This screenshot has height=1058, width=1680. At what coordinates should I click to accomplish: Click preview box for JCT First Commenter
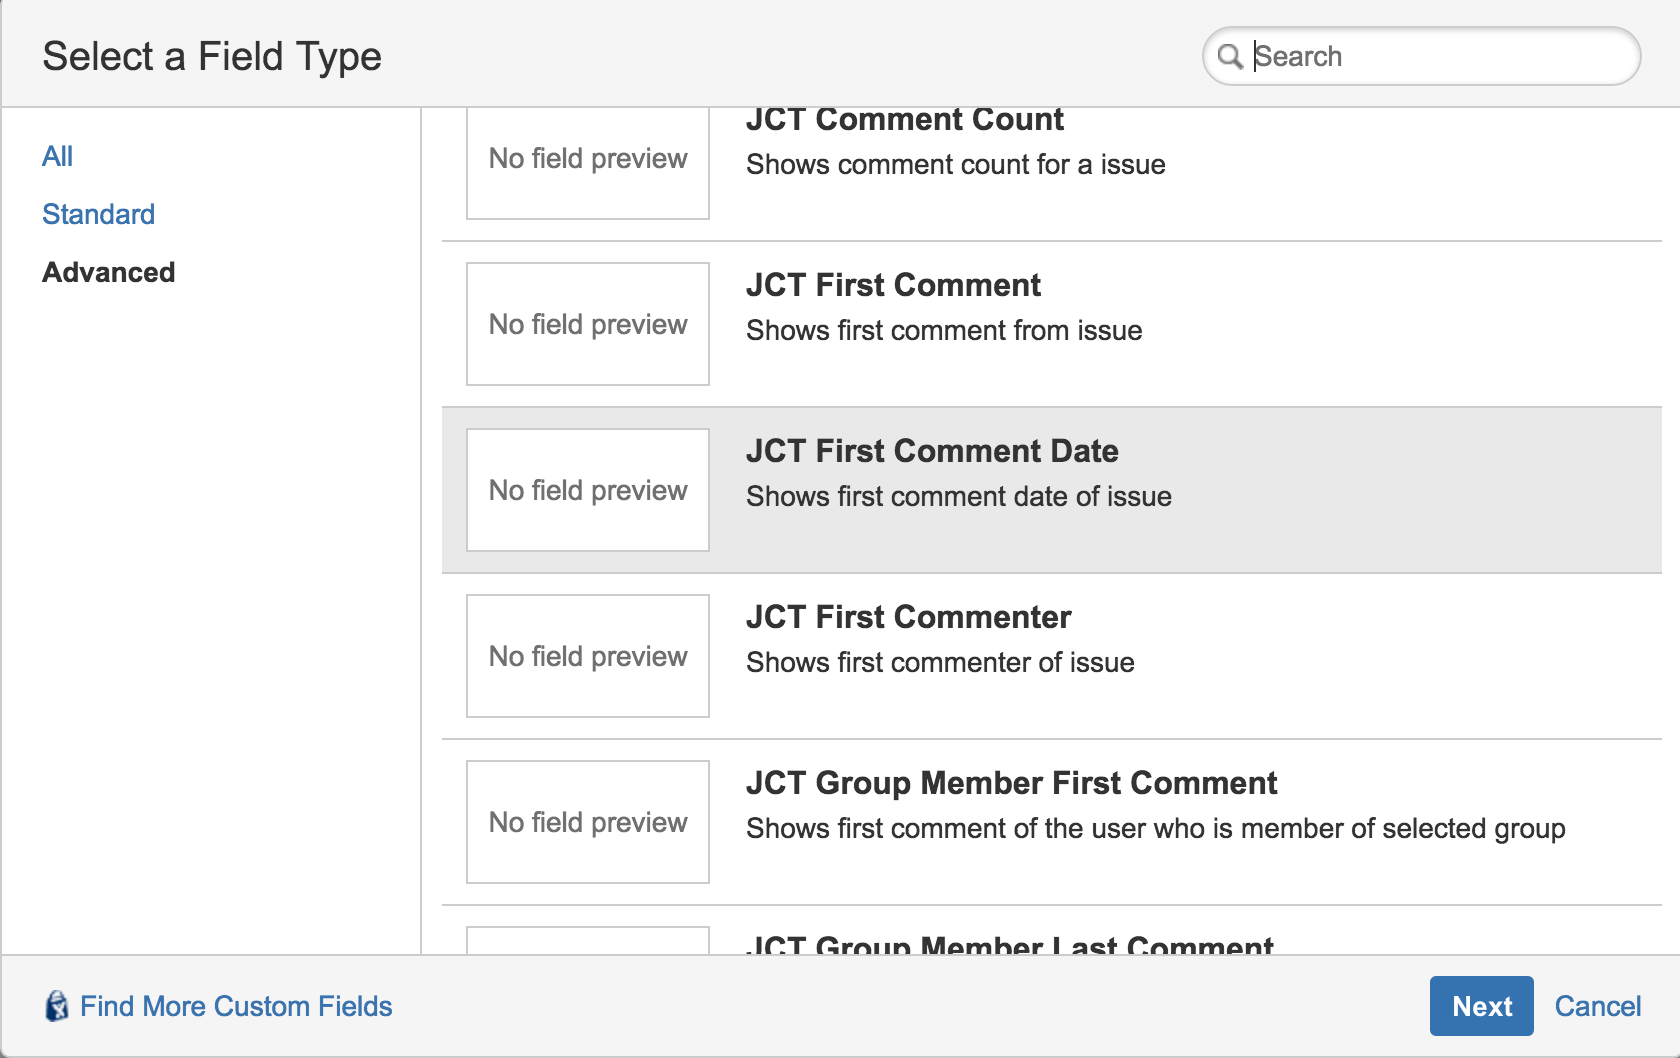click(x=588, y=656)
